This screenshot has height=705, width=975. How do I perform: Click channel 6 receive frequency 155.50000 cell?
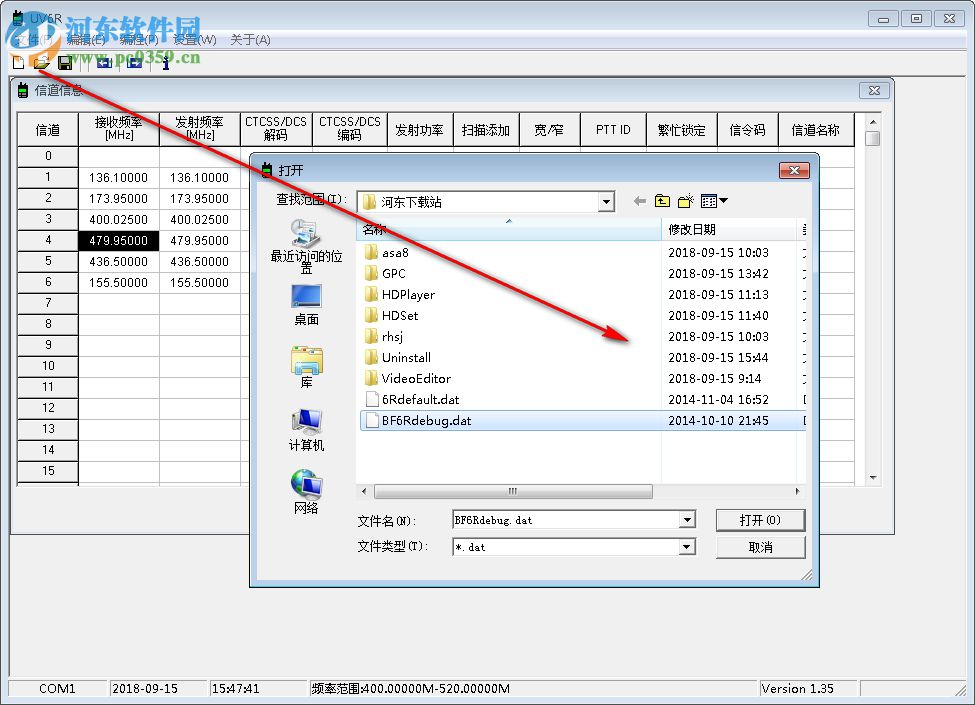pyautogui.click(x=119, y=283)
